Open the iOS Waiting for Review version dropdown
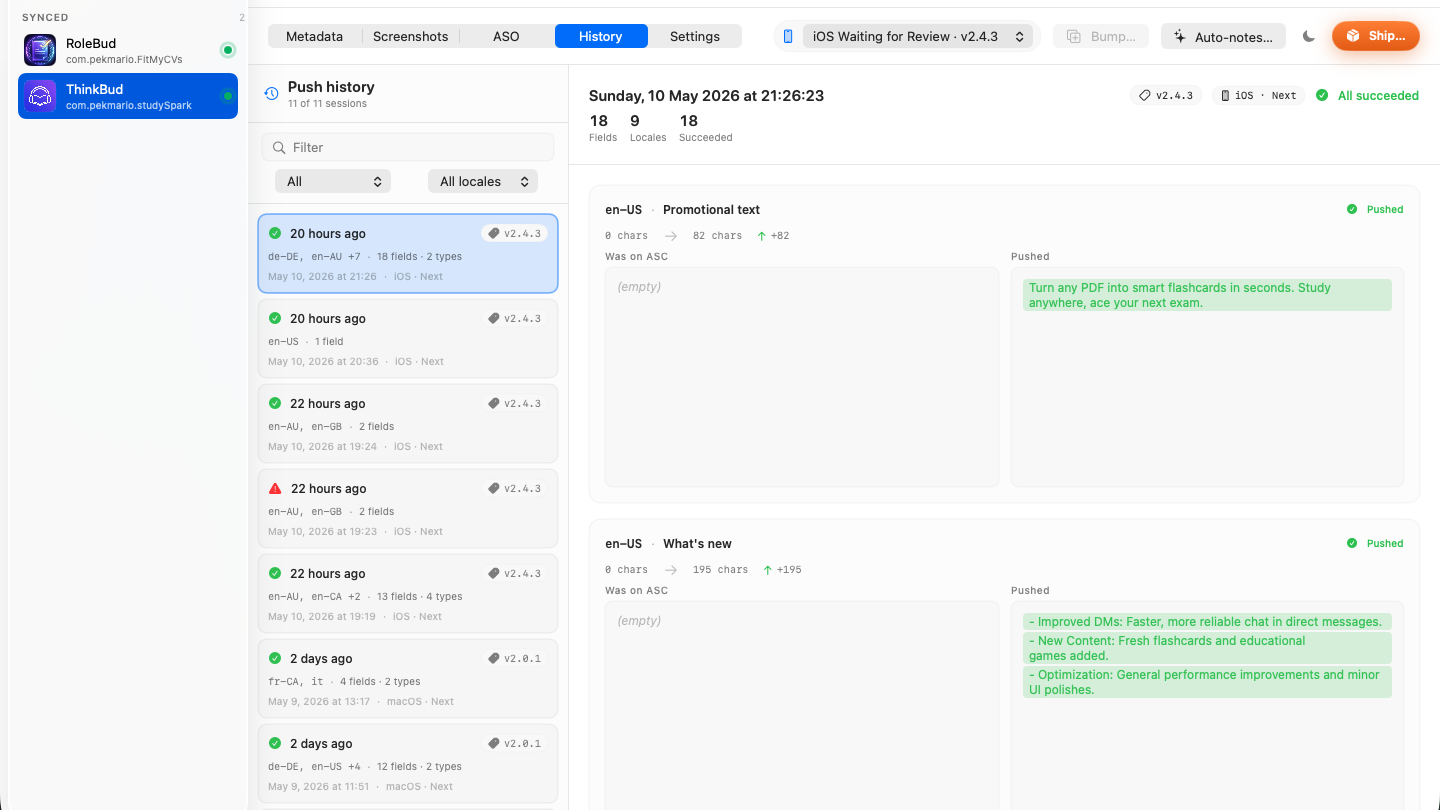This screenshot has width=1440, height=810. 918,36
